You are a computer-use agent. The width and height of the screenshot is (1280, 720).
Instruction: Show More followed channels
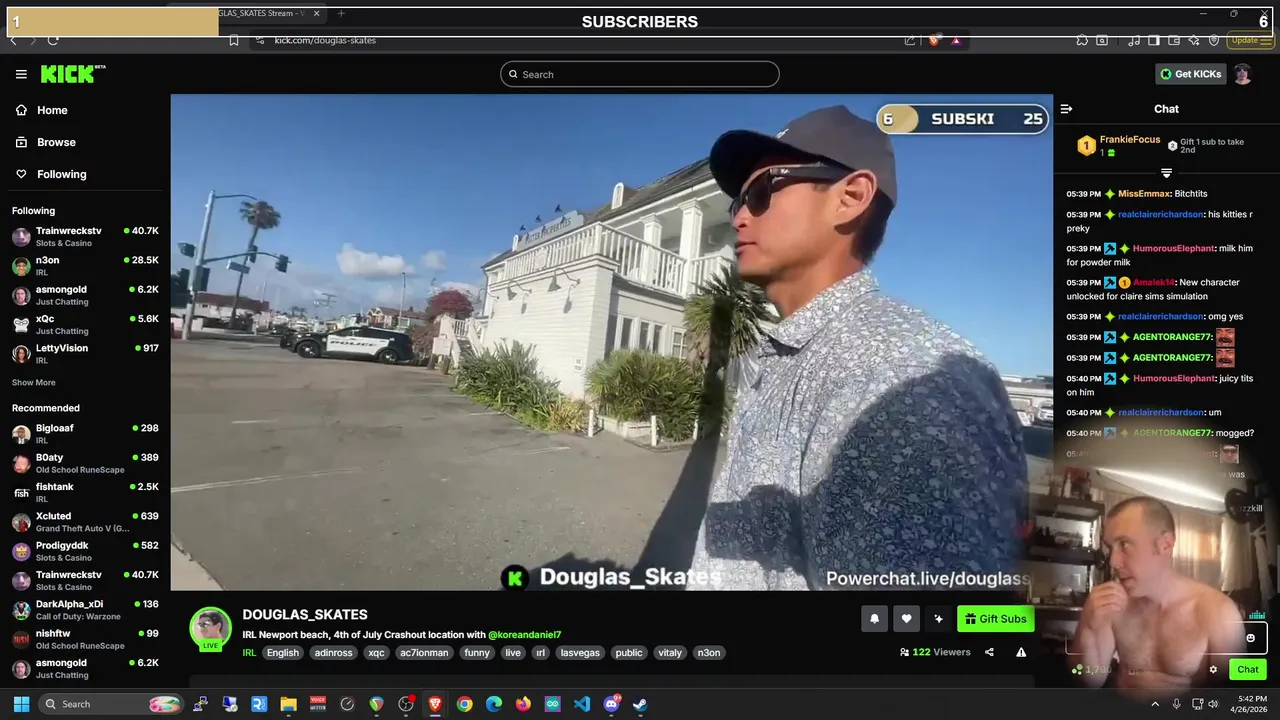point(34,382)
